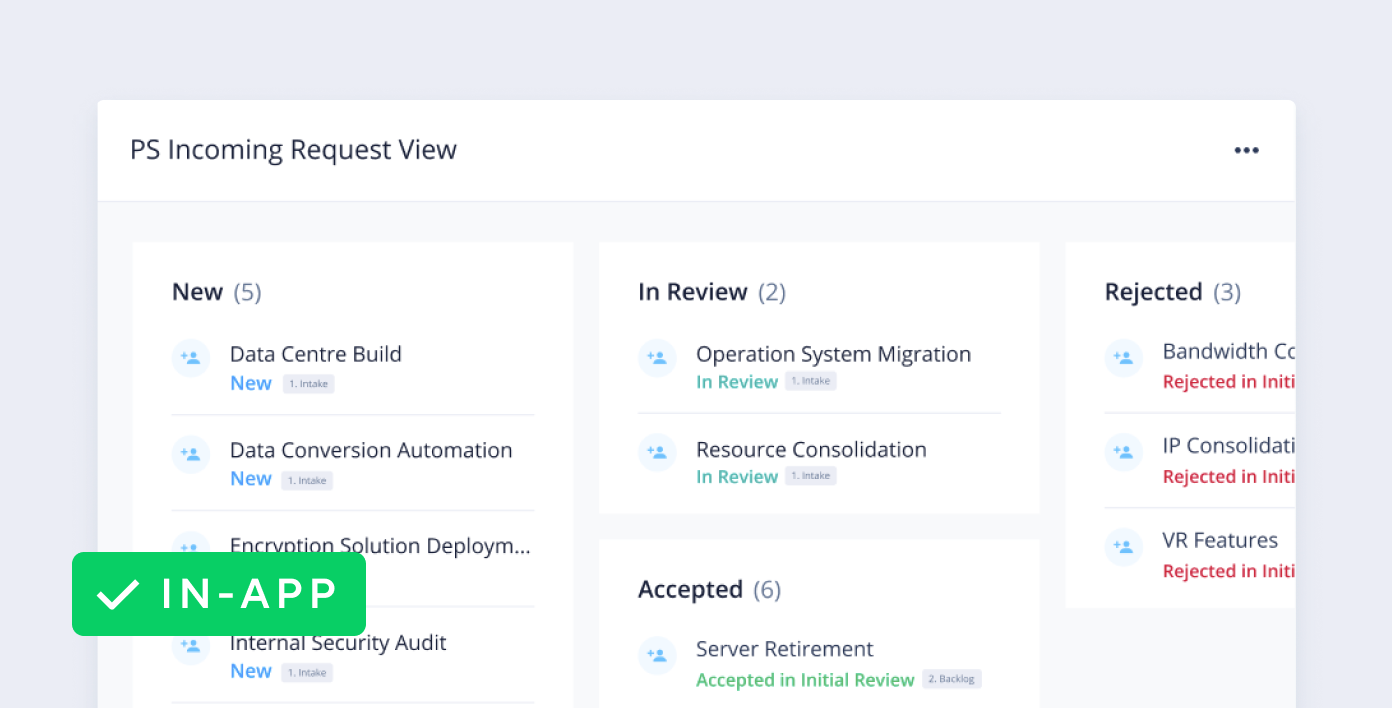1392x708 pixels.
Task: Click the green IN-APP badge
Action: (x=219, y=594)
